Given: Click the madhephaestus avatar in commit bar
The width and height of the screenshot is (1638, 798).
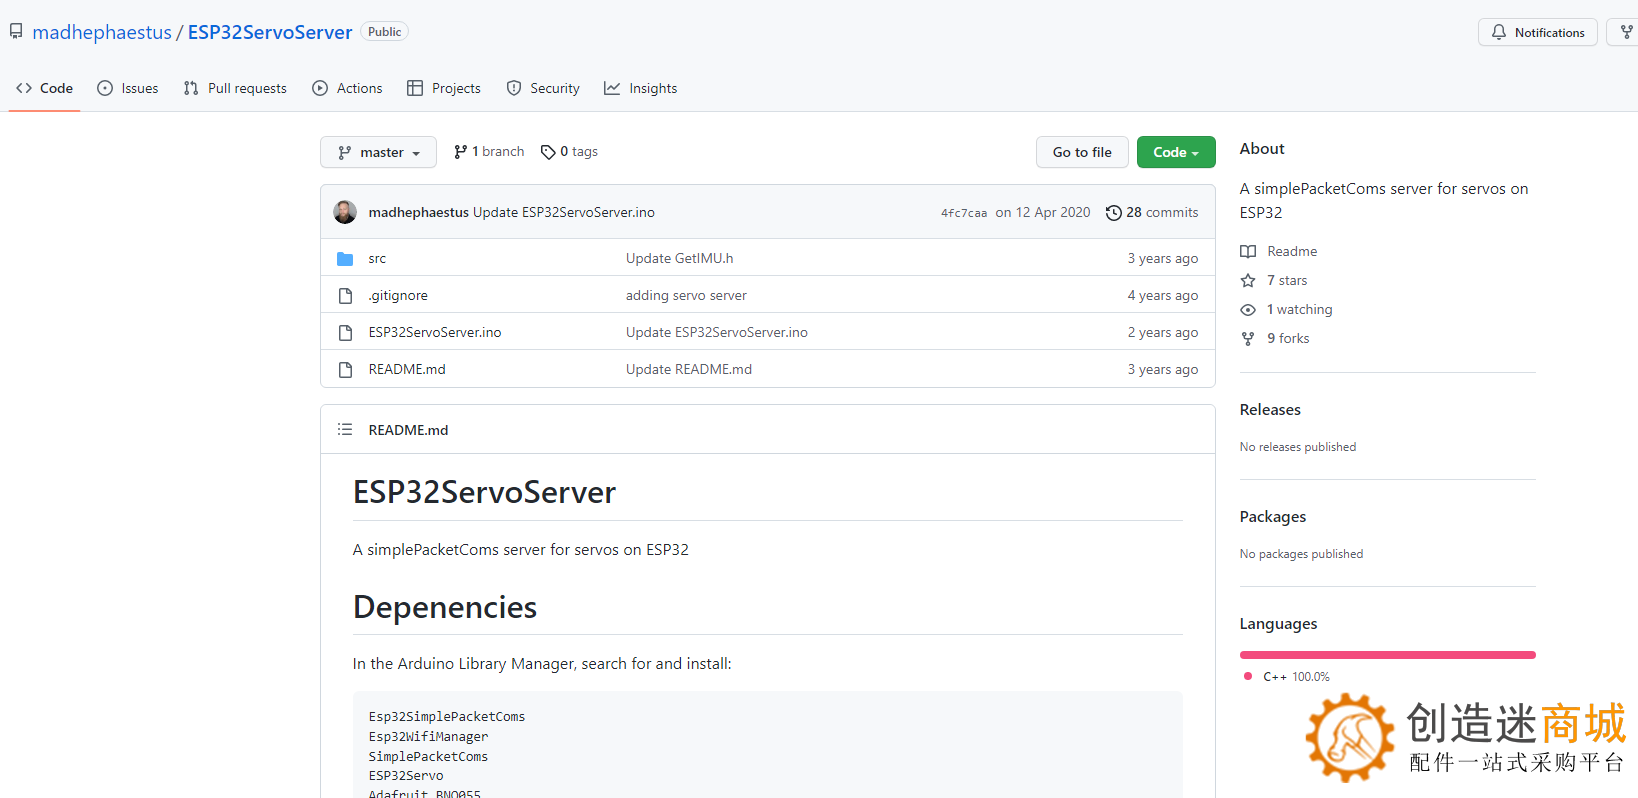Looking at the screenshot, I should (345, 212).
